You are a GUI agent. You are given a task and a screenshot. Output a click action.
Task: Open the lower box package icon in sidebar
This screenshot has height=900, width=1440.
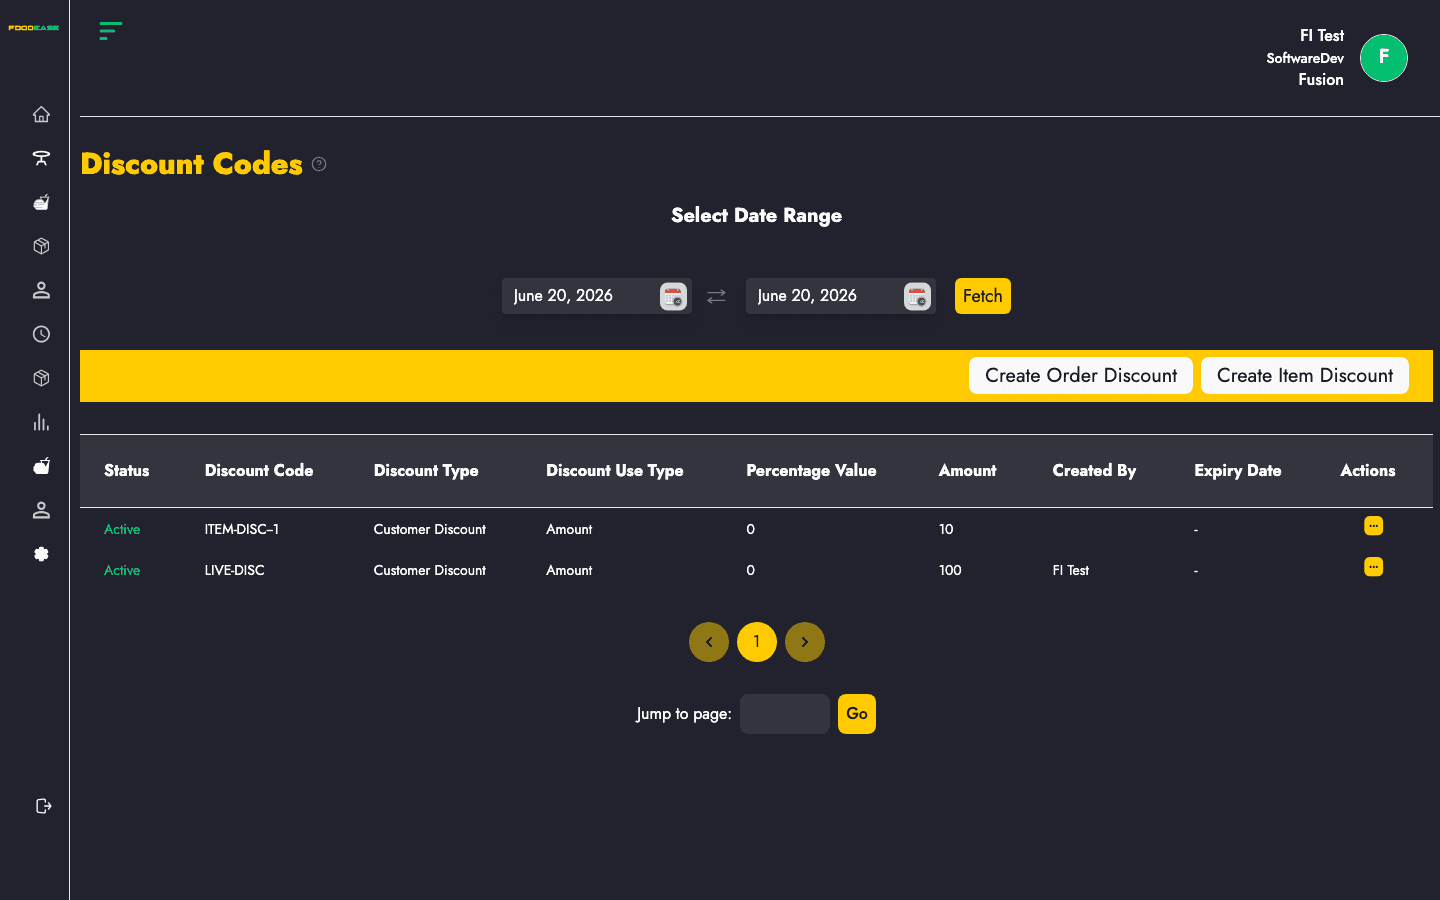pyautogui.click(x=41, y=378)
